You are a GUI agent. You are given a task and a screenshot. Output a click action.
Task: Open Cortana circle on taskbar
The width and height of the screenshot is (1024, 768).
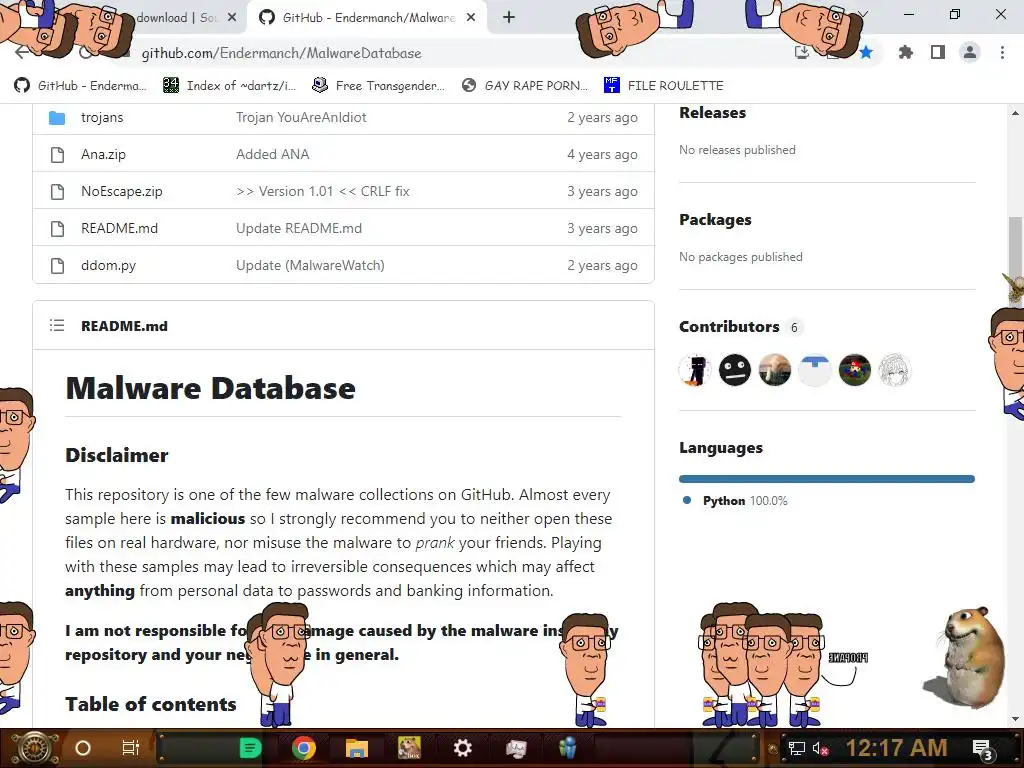point(83,748)
